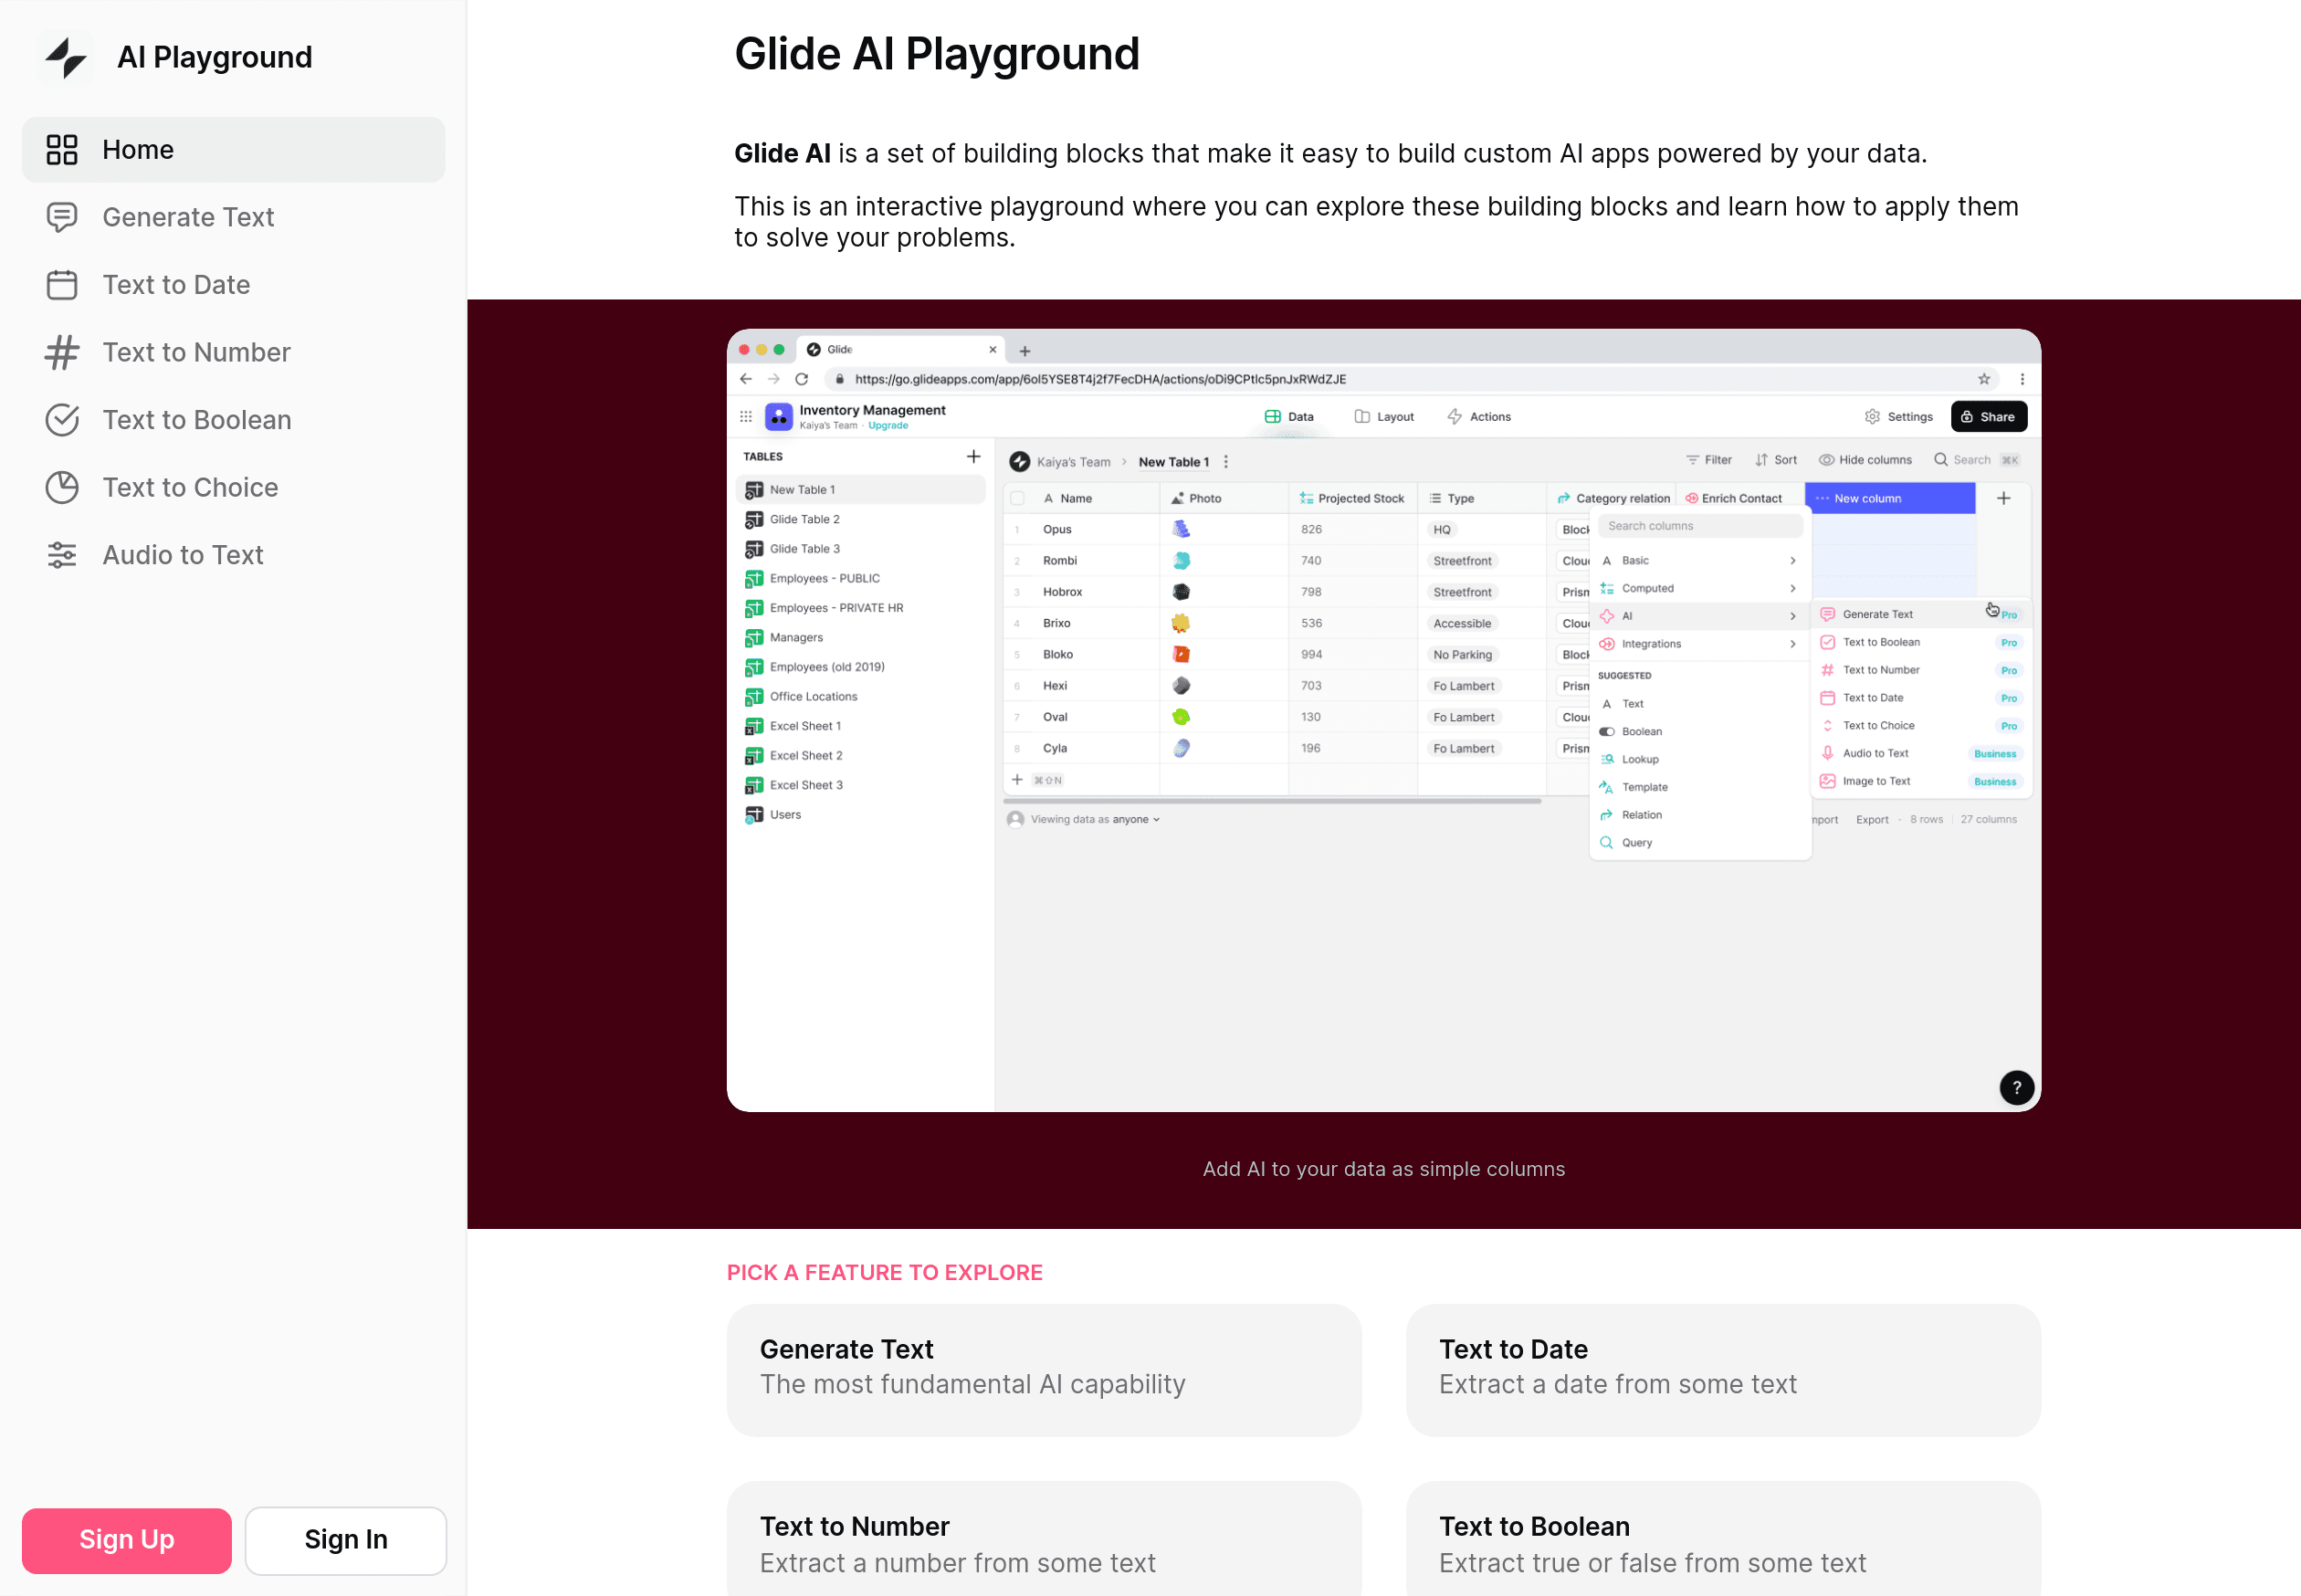Click the Enrich Contact column header
The width and height of the screenshot is (2301, 1596).
pyautogui.click(x=1741, y=498)
